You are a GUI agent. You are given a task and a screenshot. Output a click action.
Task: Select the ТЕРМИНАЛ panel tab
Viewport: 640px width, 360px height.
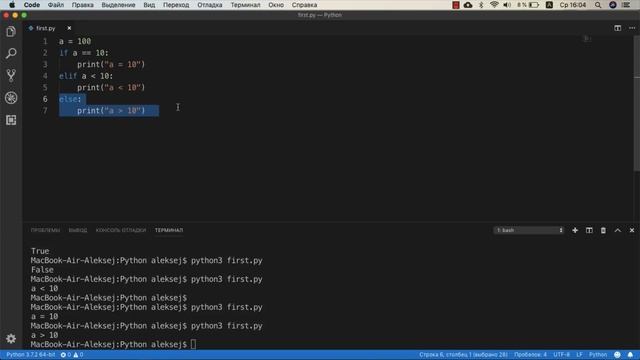pyautogui.click(x=169, y=230)
